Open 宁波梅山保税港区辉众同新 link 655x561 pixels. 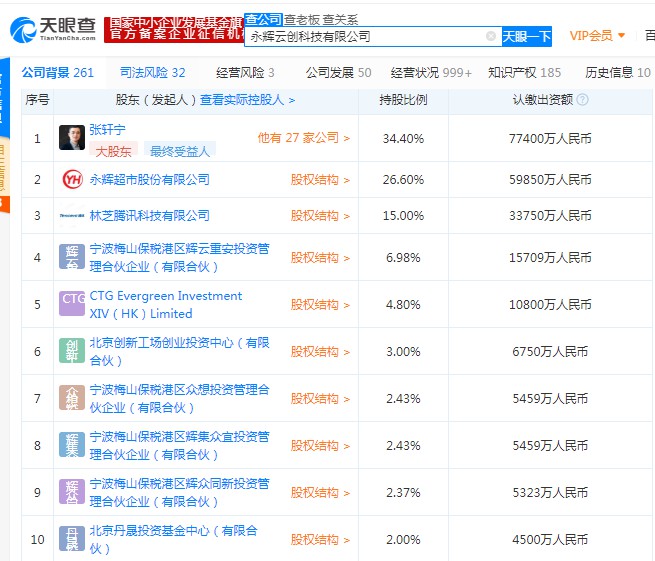pyautogui.click(x=180, y=492)
